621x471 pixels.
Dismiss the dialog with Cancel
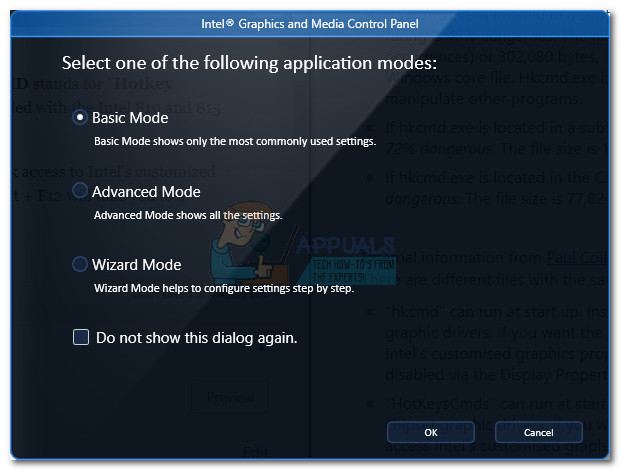tap(539, 432)
